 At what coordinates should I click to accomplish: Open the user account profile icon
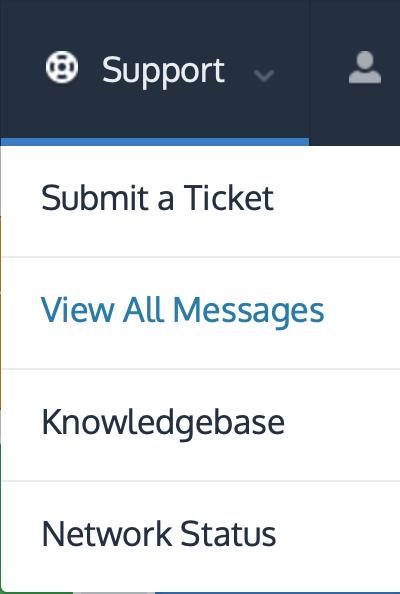coord(365,67)
